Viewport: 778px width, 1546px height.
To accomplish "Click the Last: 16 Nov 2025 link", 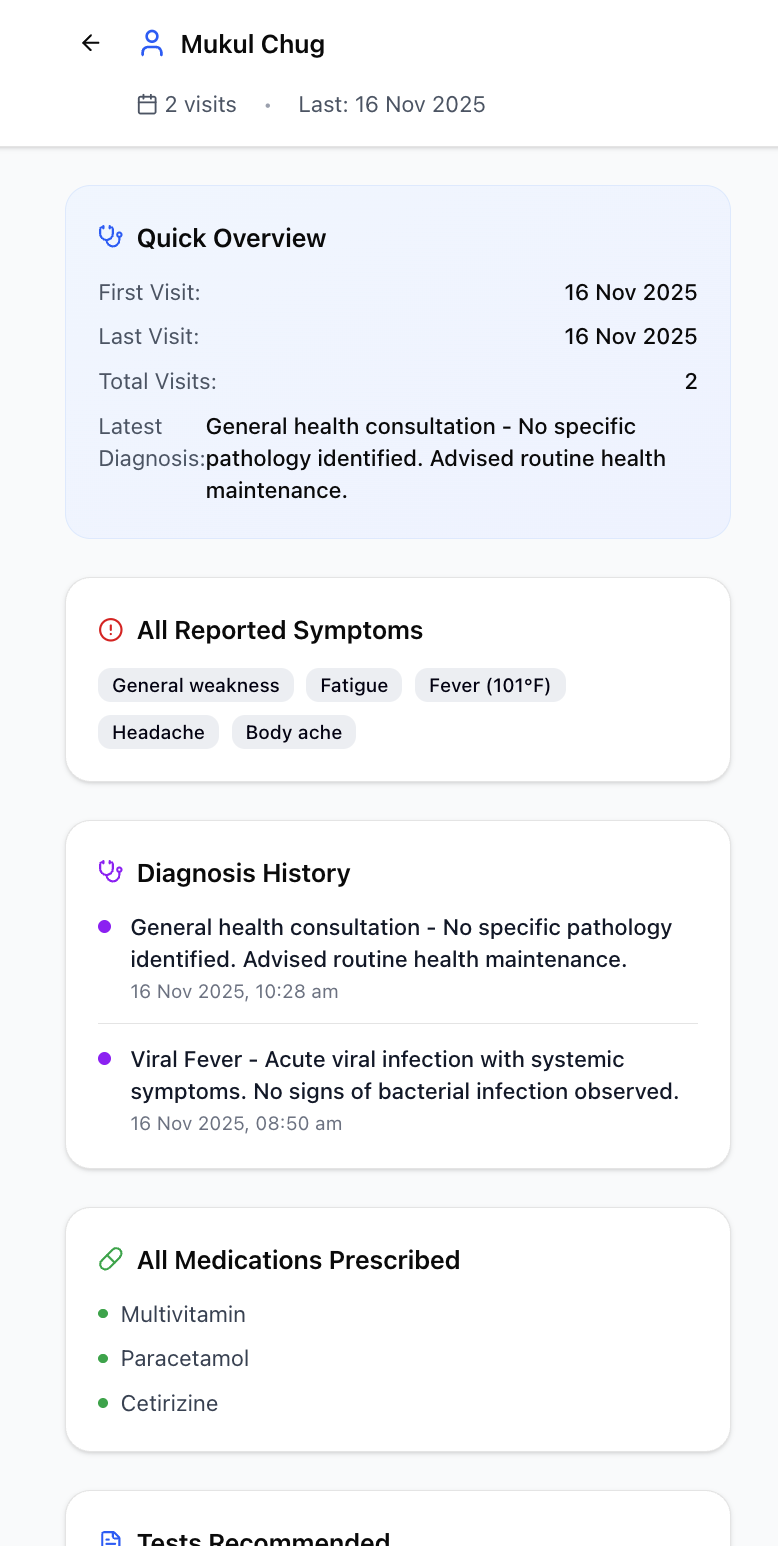I will coord(391,104).
